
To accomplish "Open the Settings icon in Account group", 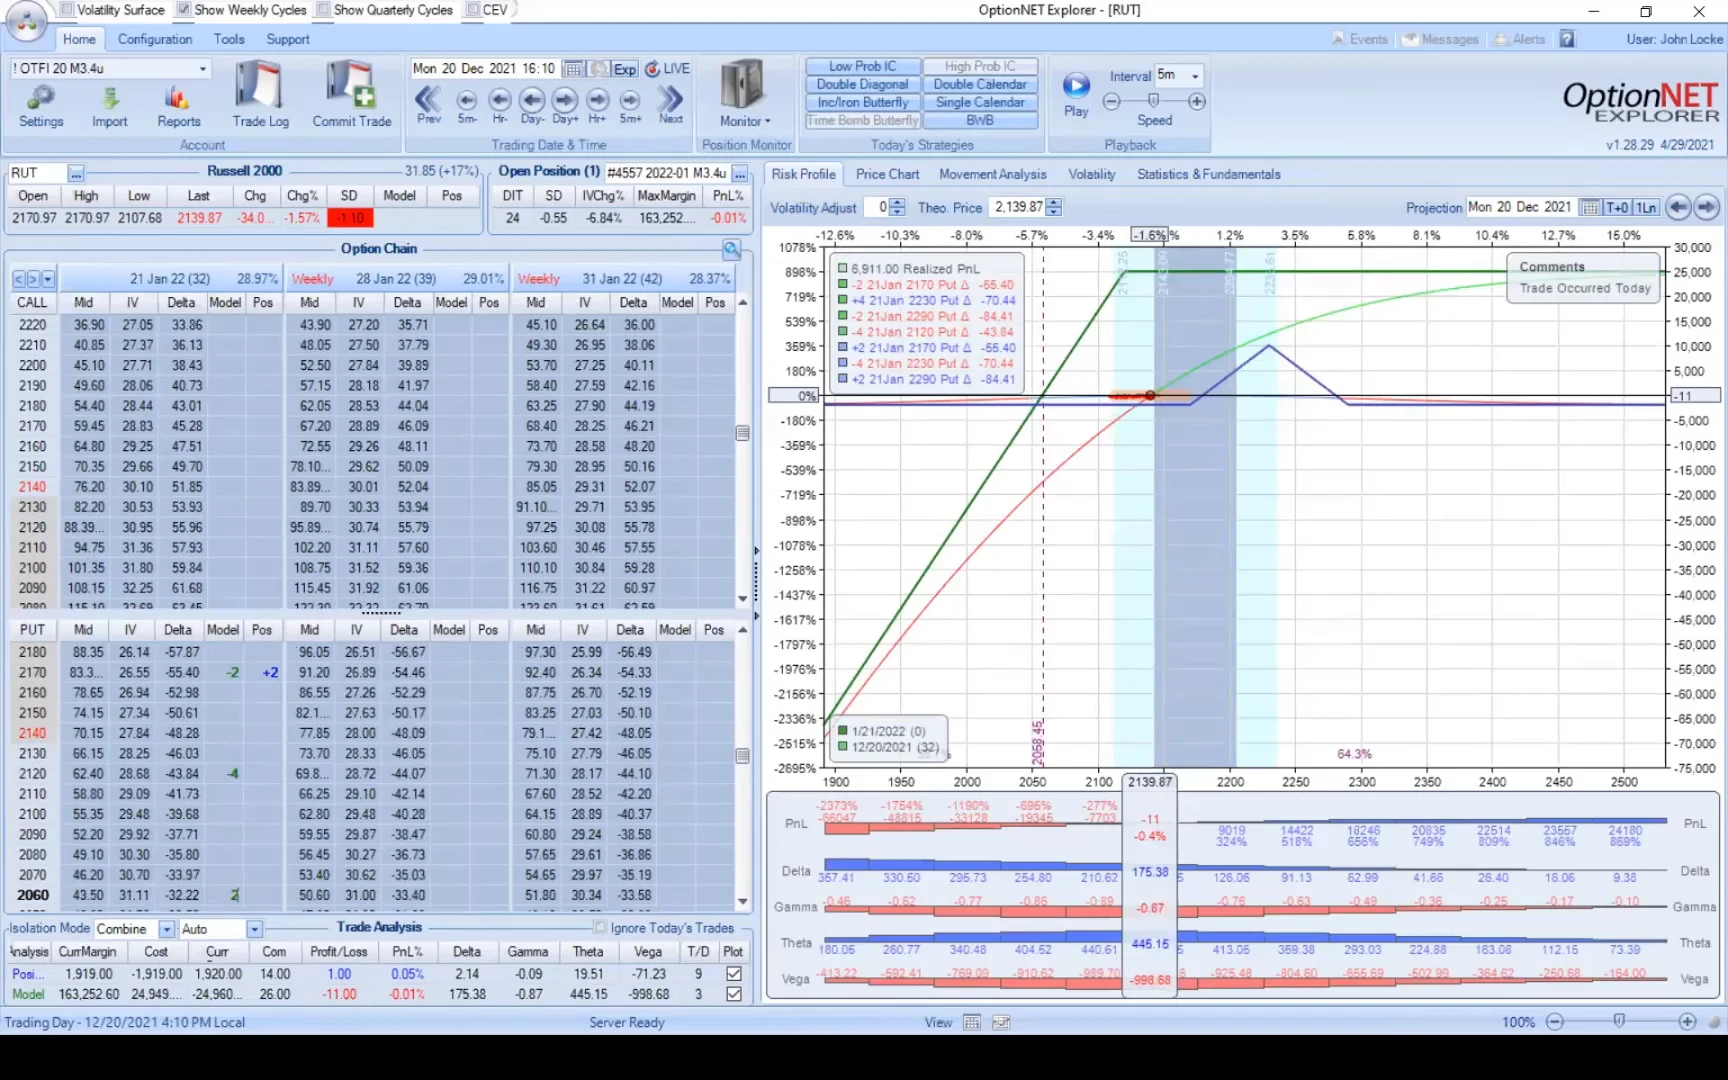I will [x=41, y=106].
